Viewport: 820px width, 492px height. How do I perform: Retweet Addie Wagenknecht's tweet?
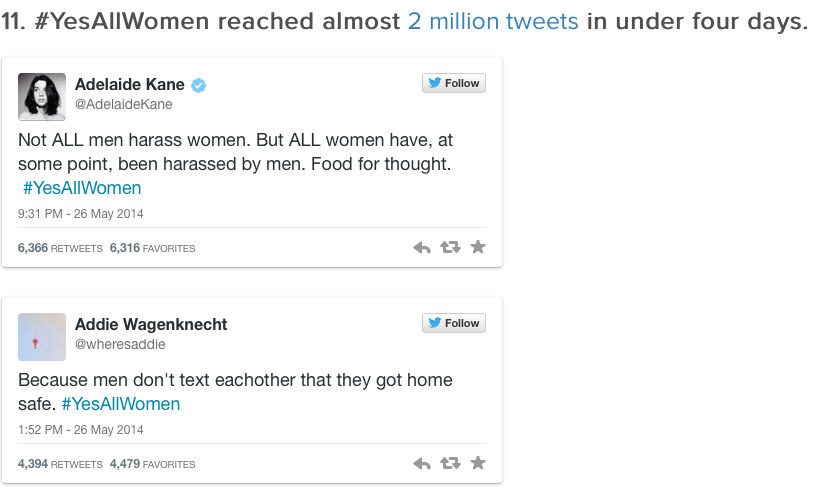(x=450, y=463)
